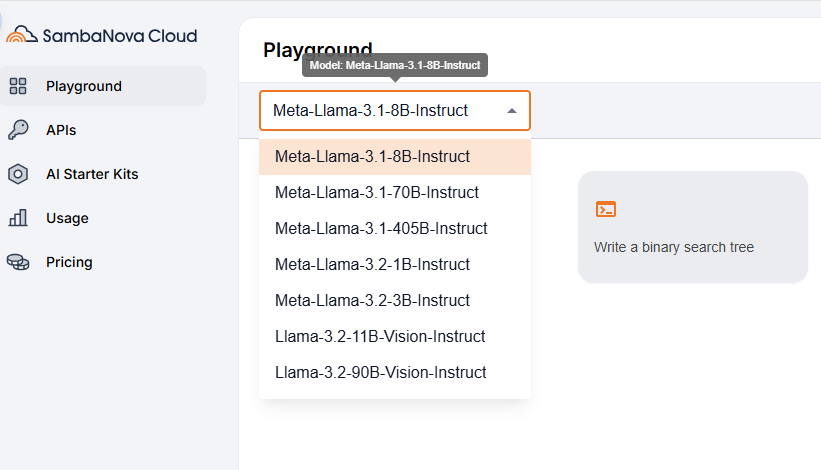Select Meta-Llama-3.1-8B-Instruct from the list
This screenshot has height=470, width=821.
pos(372,157)
